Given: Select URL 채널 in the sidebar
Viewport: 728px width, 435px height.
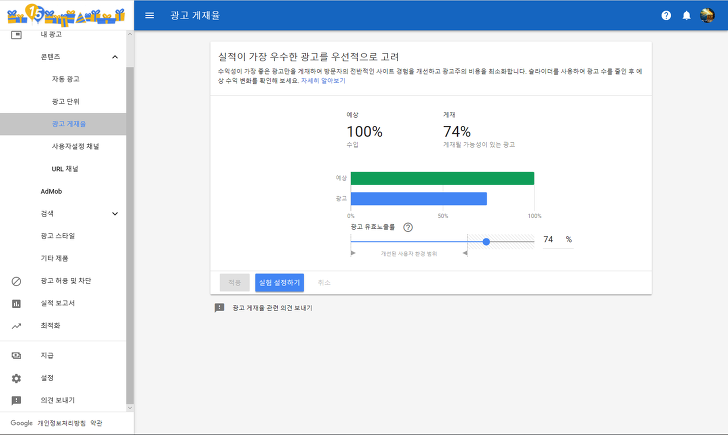Looking at the screenshot, I should click(x=65, y=169).
